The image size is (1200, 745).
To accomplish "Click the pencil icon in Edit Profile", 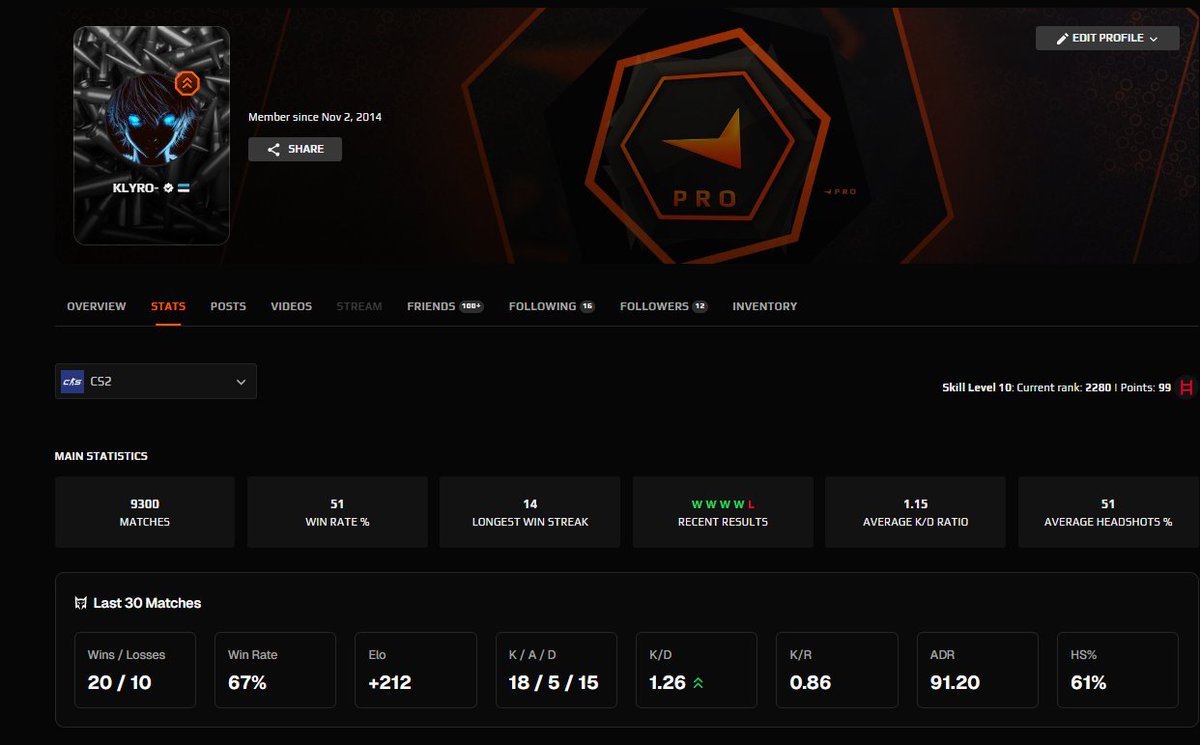I will coord(1063,38).
